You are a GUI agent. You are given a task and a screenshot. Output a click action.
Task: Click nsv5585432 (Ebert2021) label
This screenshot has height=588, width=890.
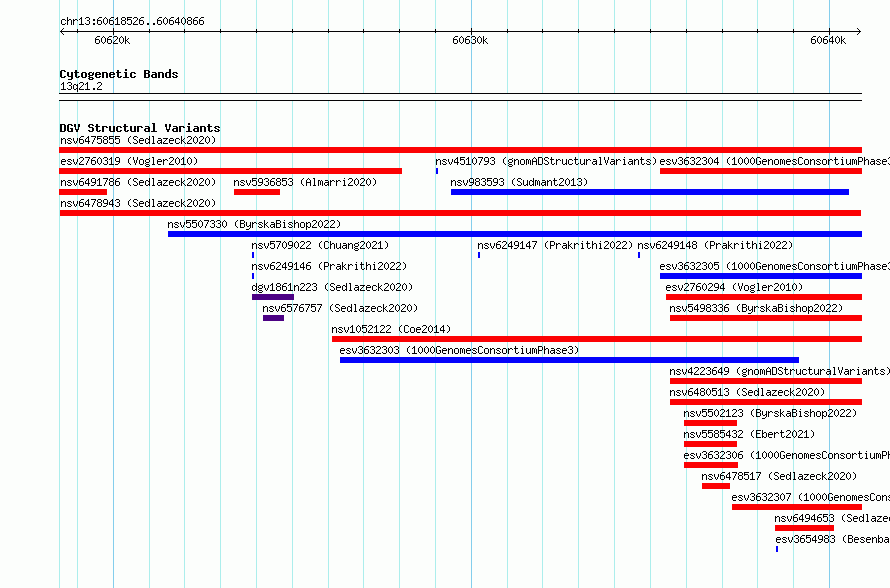[749, 434]
